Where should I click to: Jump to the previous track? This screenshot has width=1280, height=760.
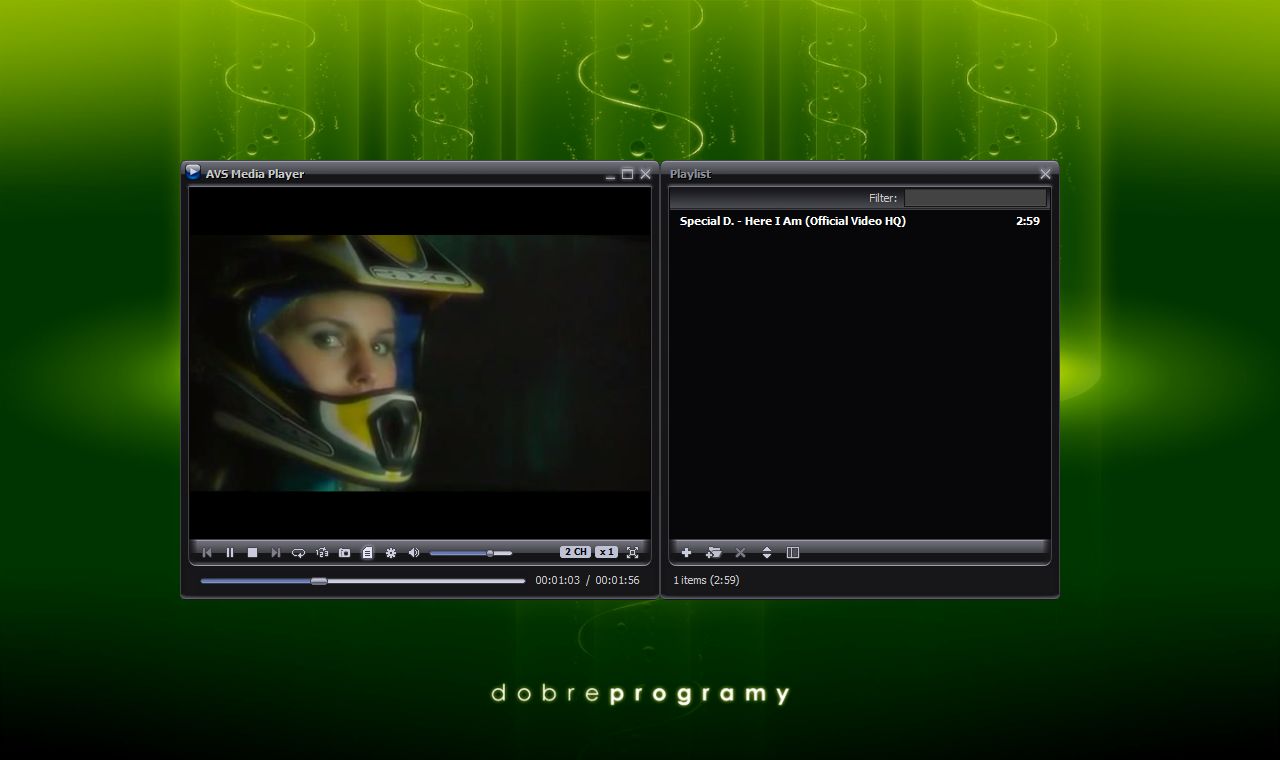(207, 552)
